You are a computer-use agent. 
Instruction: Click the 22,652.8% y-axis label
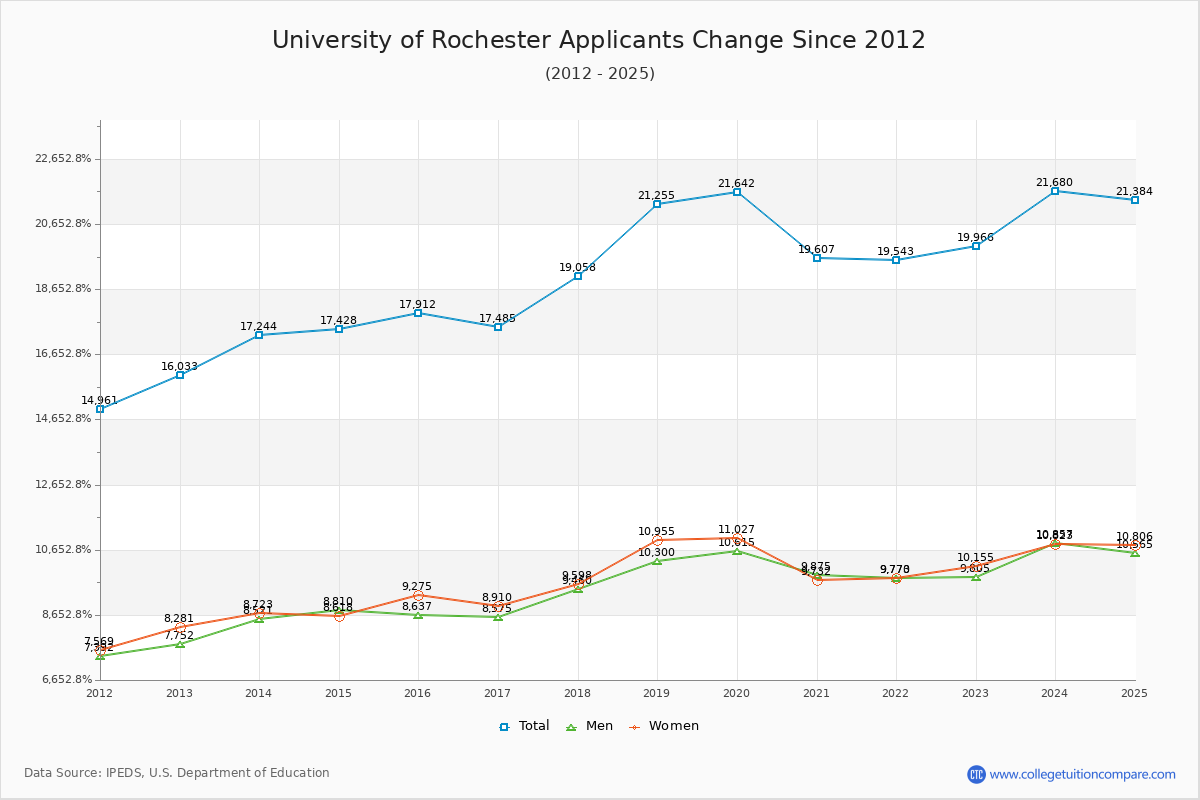coord(65,157)
